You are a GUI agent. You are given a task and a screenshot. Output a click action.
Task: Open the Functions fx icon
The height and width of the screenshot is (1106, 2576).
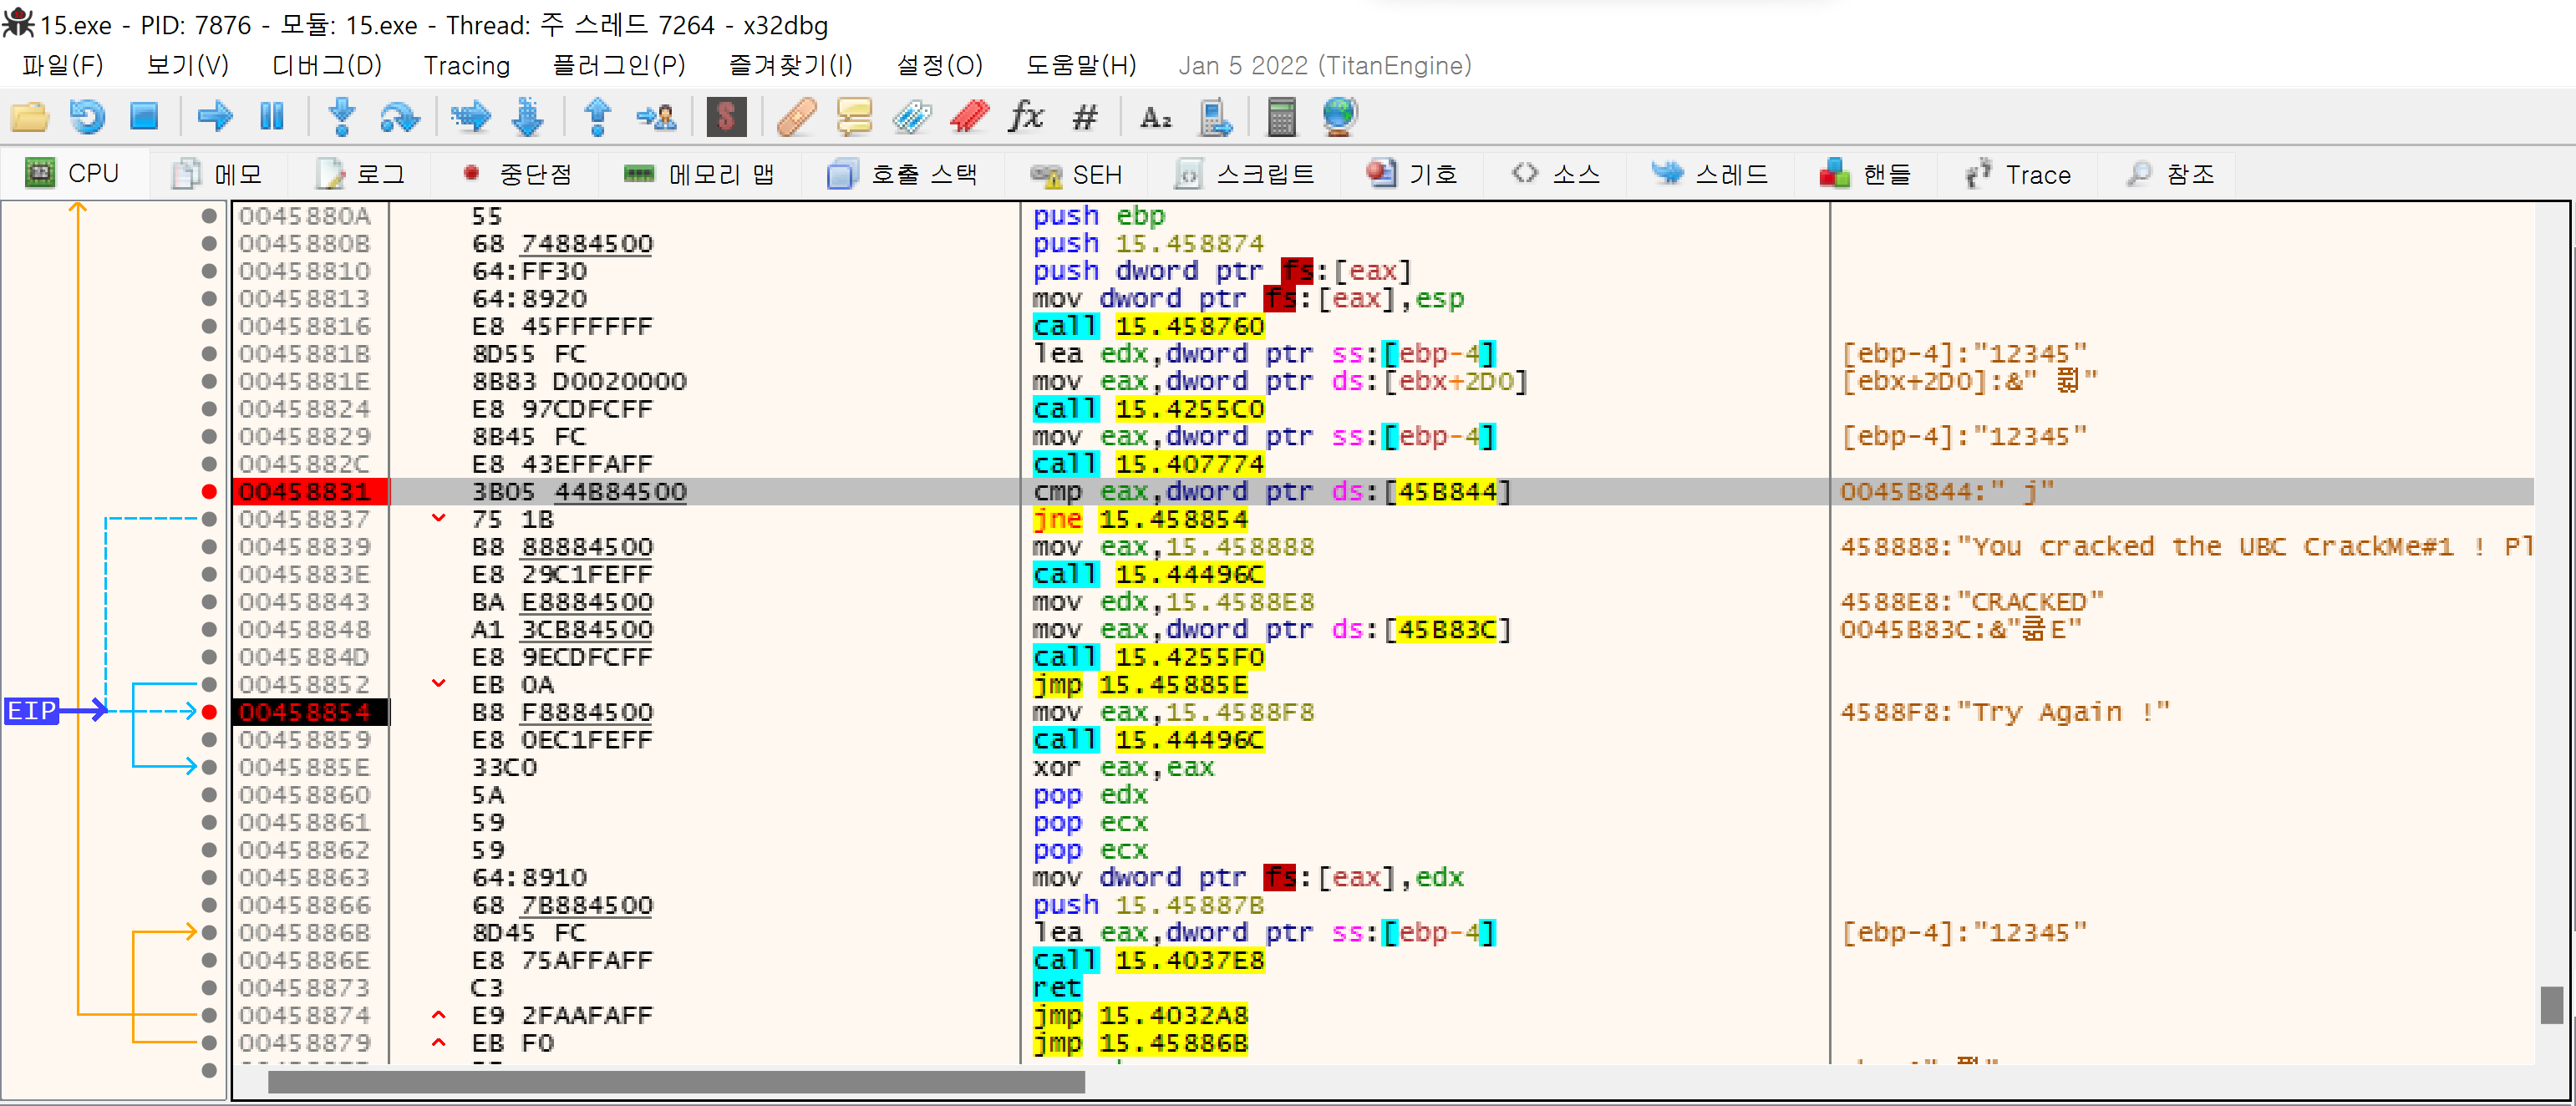(1027, 117)
